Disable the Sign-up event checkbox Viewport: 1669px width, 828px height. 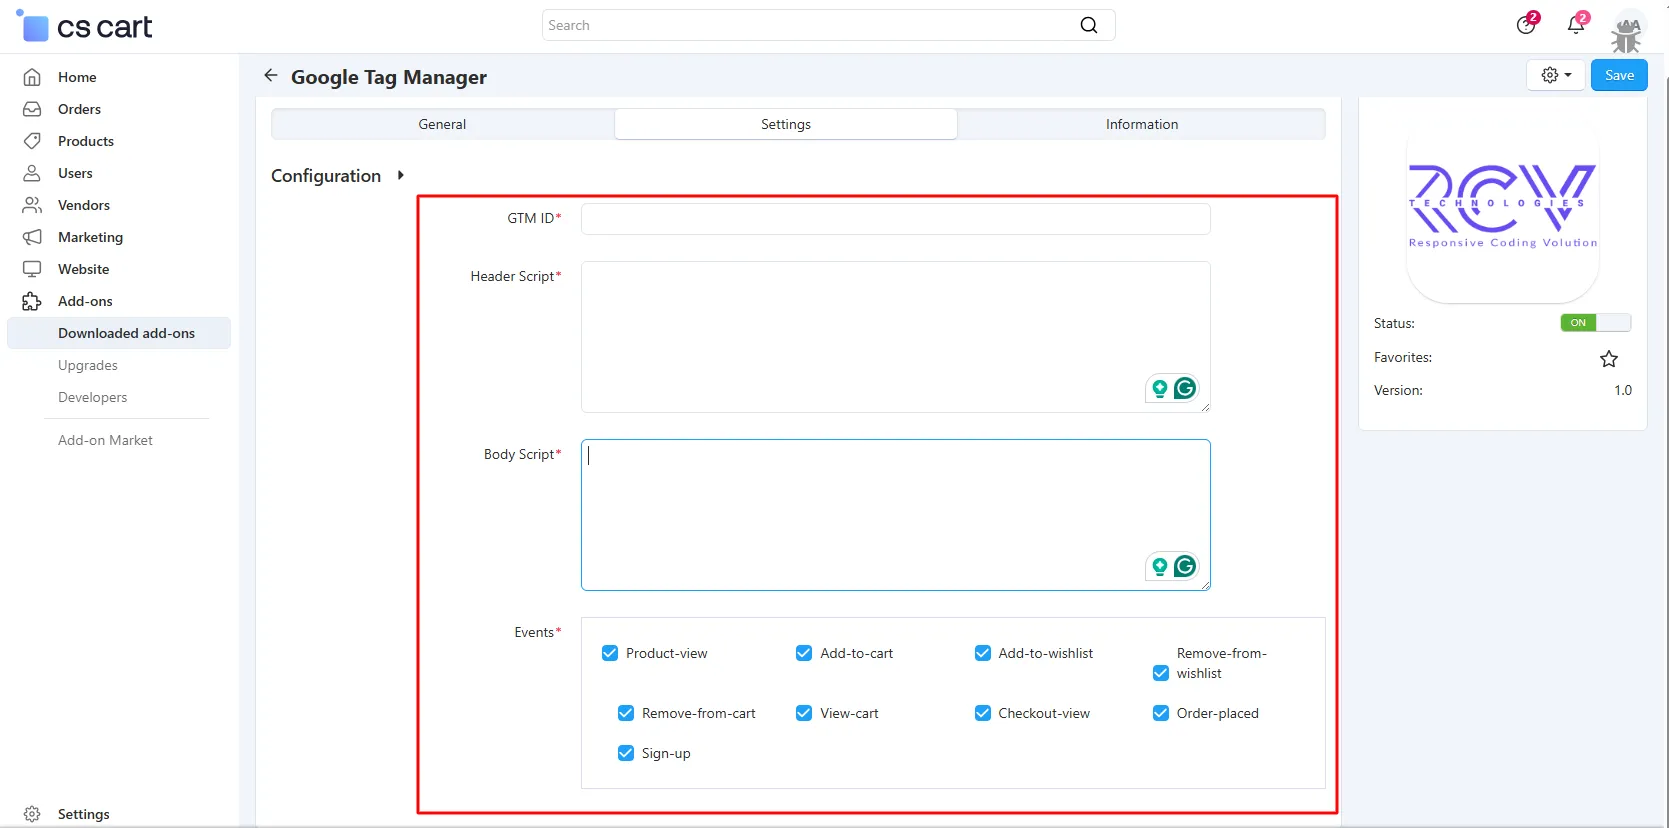point(626,753)
